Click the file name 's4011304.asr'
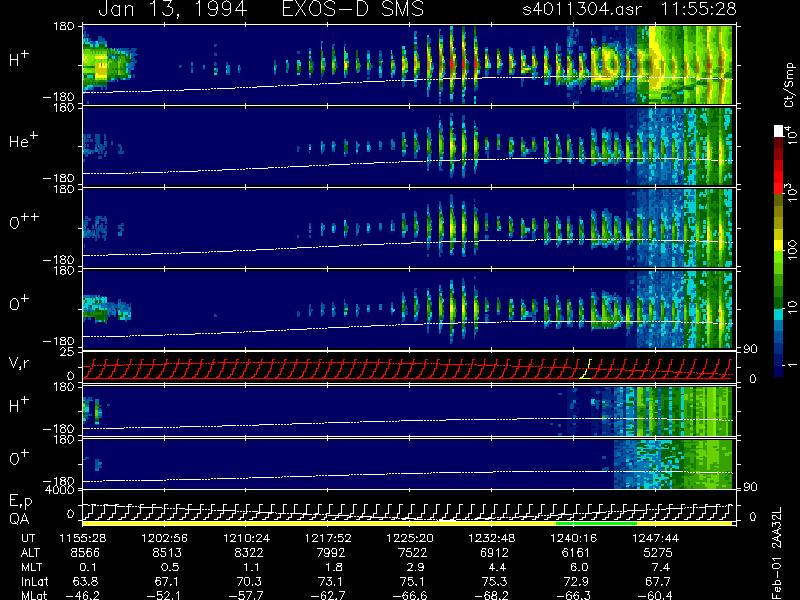 coord(582,9)
